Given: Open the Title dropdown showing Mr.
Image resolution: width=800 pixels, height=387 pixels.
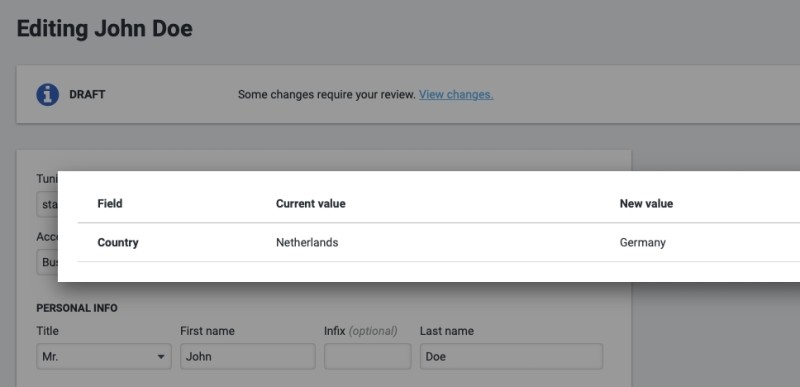Looking at the screenshot, I should [x=104, y=356].
